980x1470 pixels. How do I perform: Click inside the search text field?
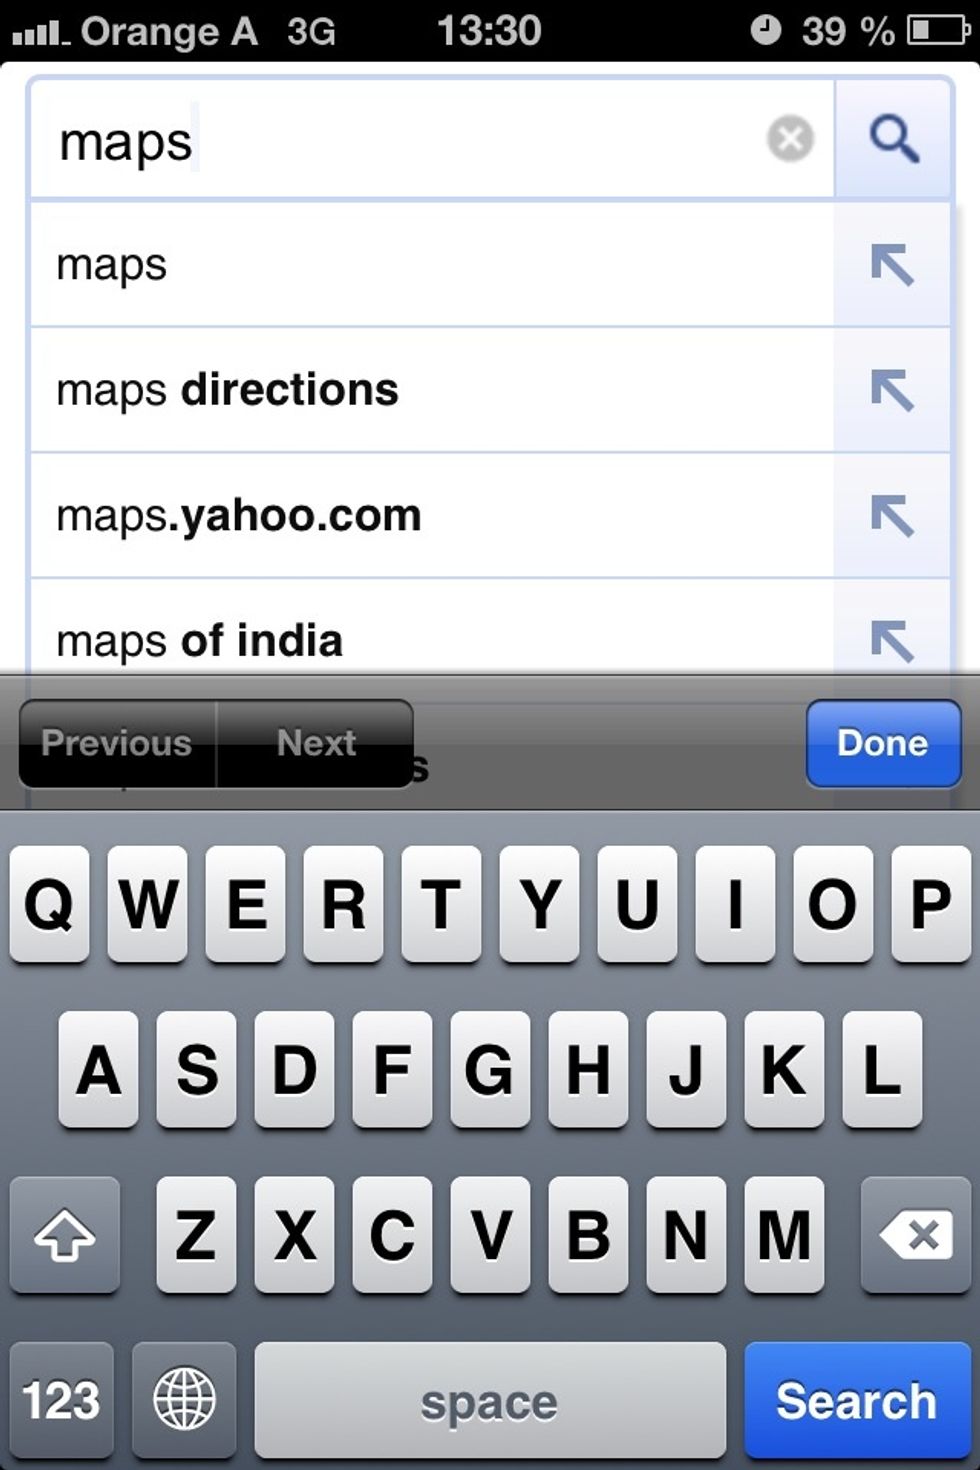pos(400,139)
